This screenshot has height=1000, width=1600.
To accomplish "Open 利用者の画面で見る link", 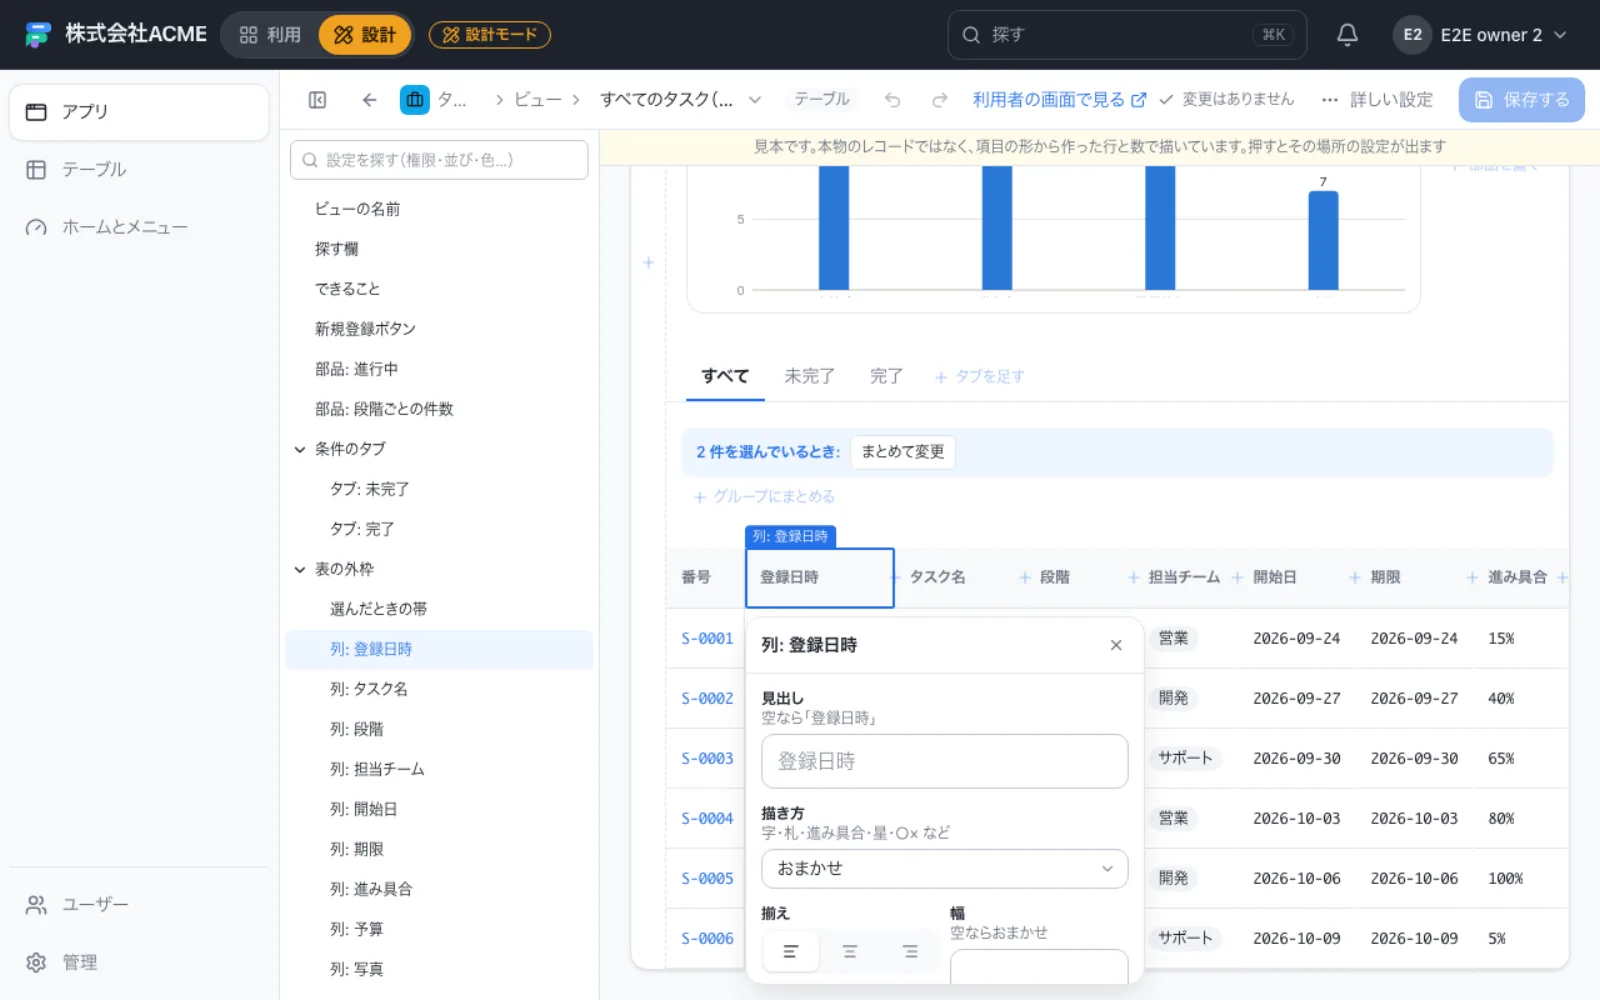I will point(1059,100).
